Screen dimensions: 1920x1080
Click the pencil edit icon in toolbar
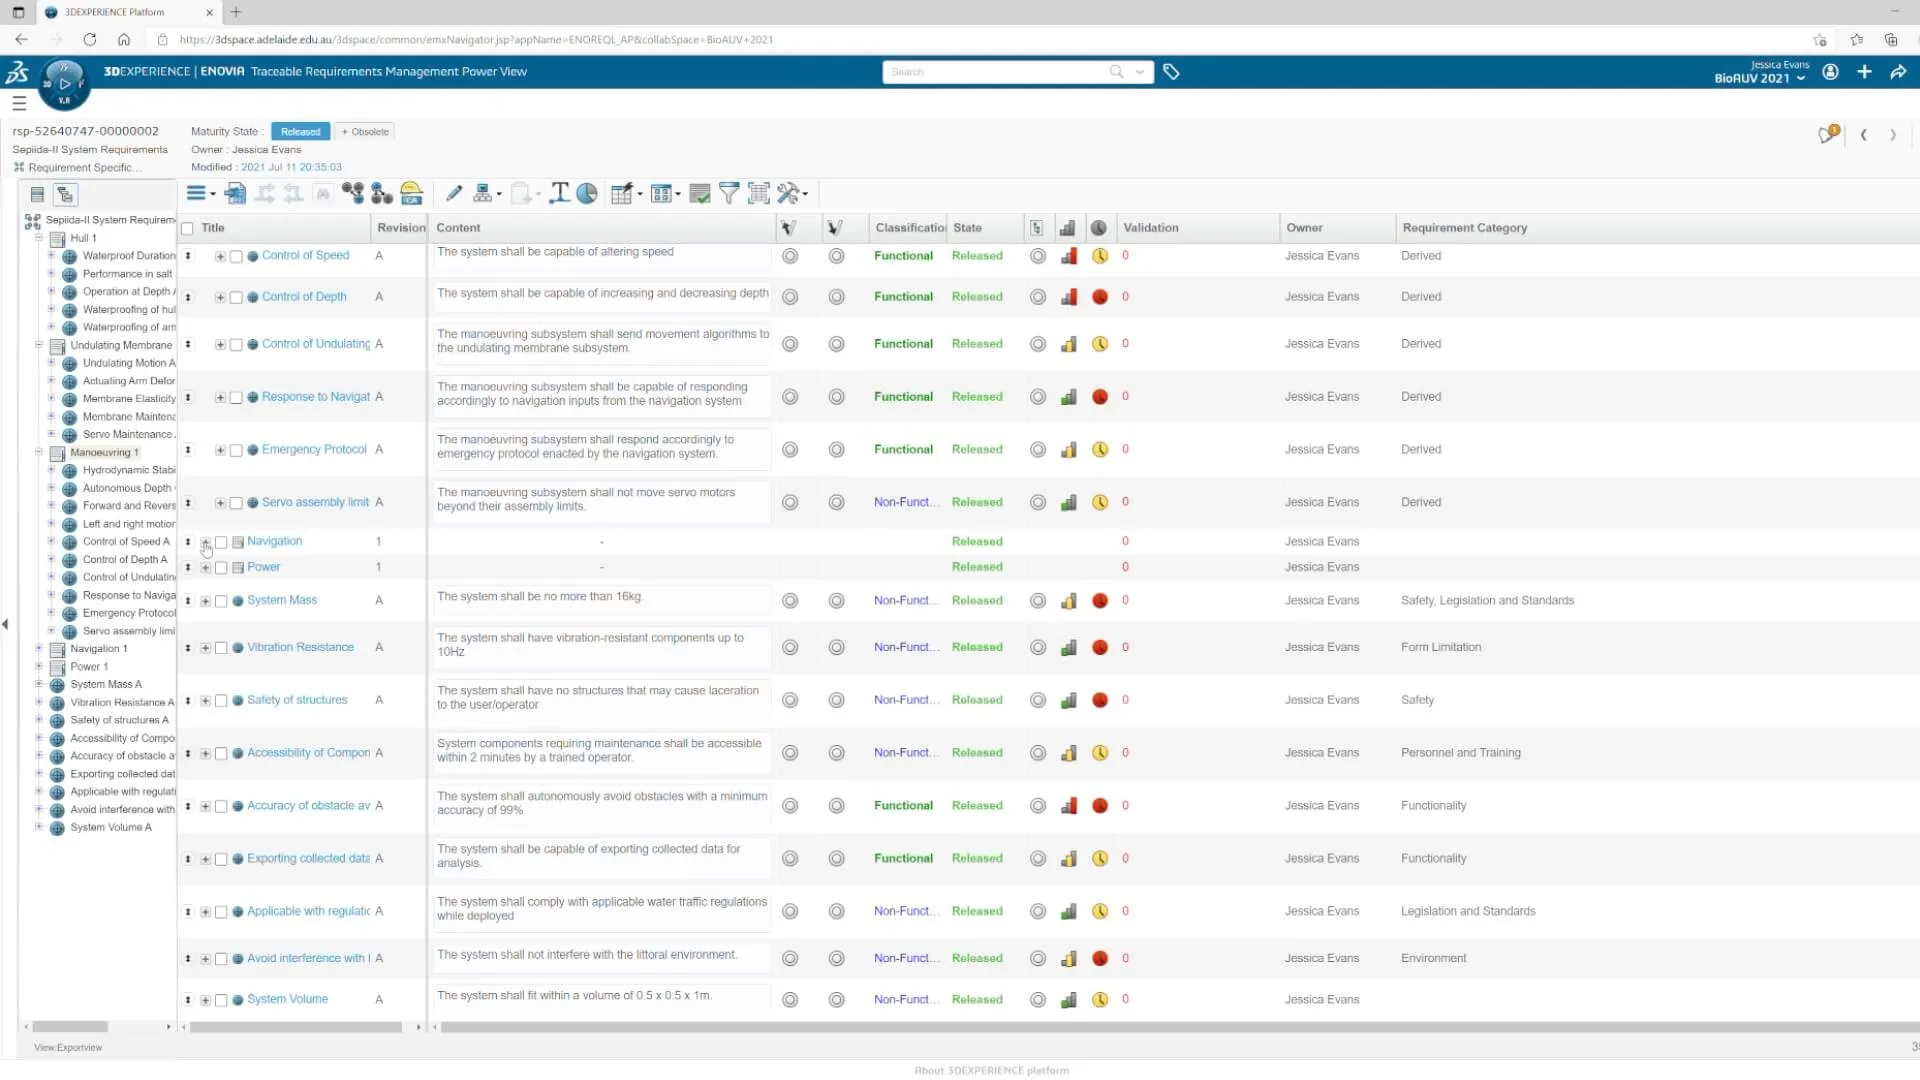(x=453, y=194)
